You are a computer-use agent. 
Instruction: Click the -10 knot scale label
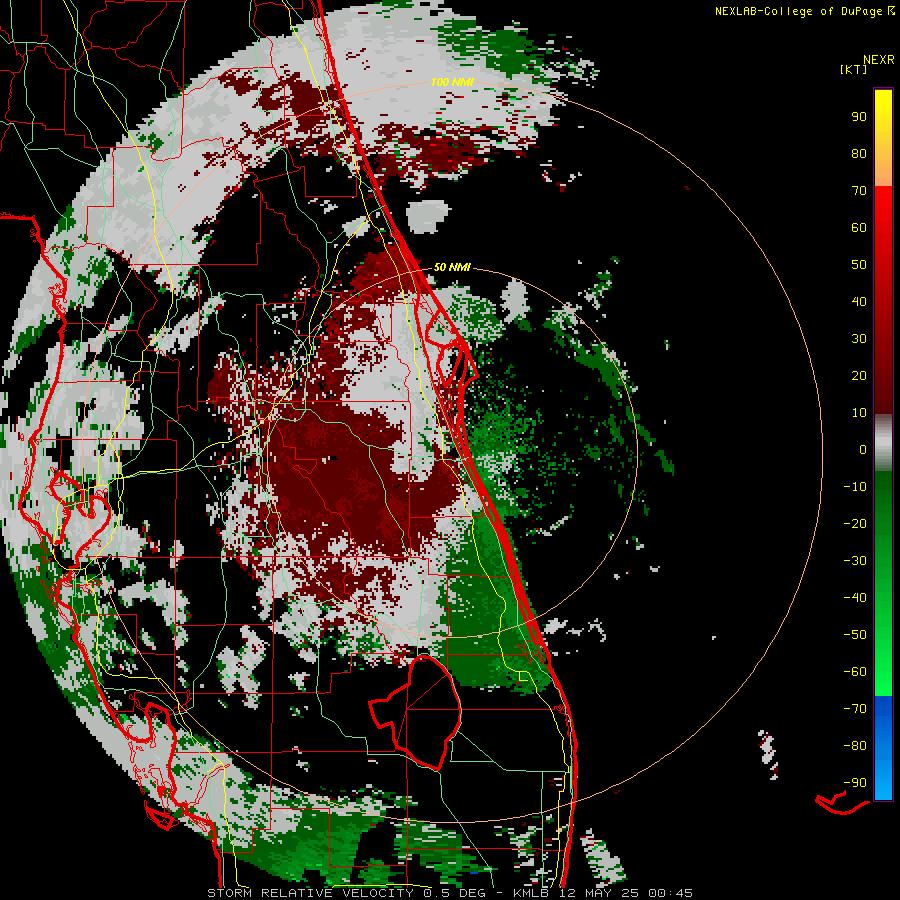pos(855,487)
